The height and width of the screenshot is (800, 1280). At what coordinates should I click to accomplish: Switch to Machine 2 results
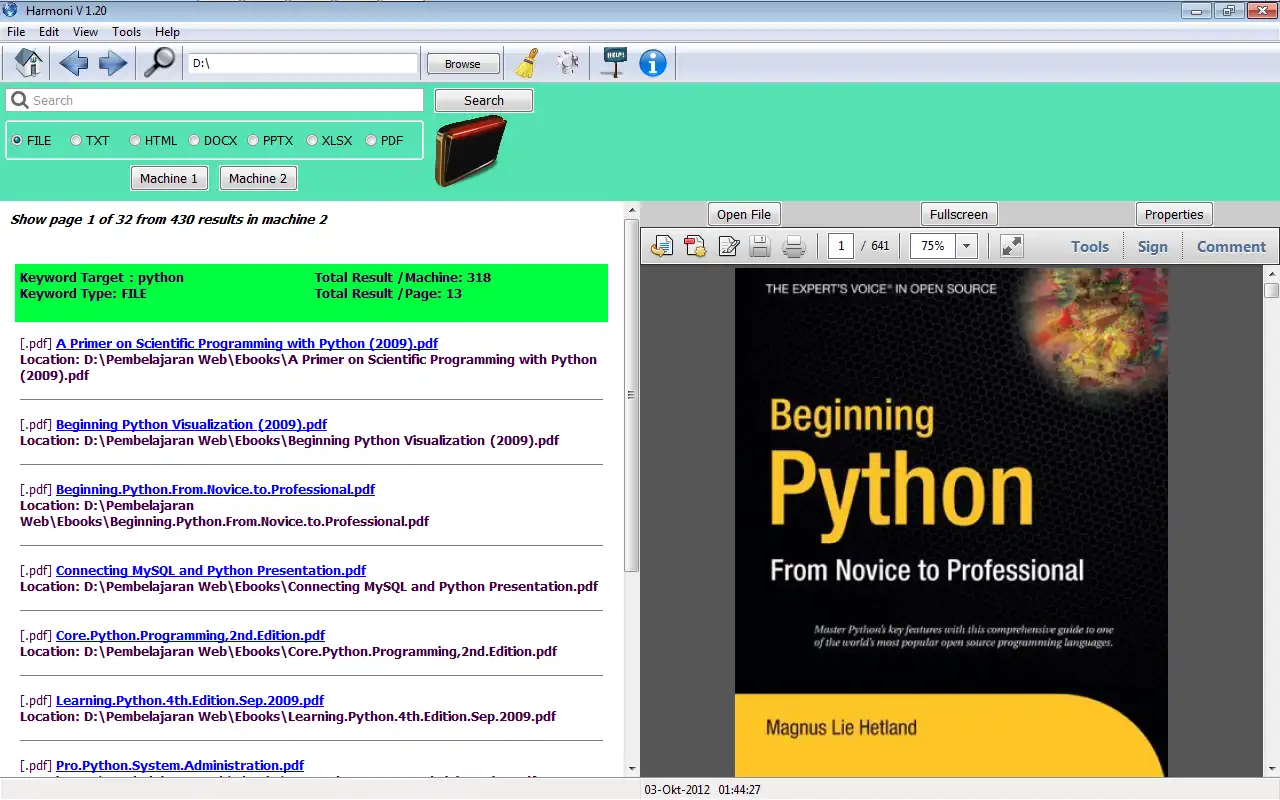tap(258, 178)
